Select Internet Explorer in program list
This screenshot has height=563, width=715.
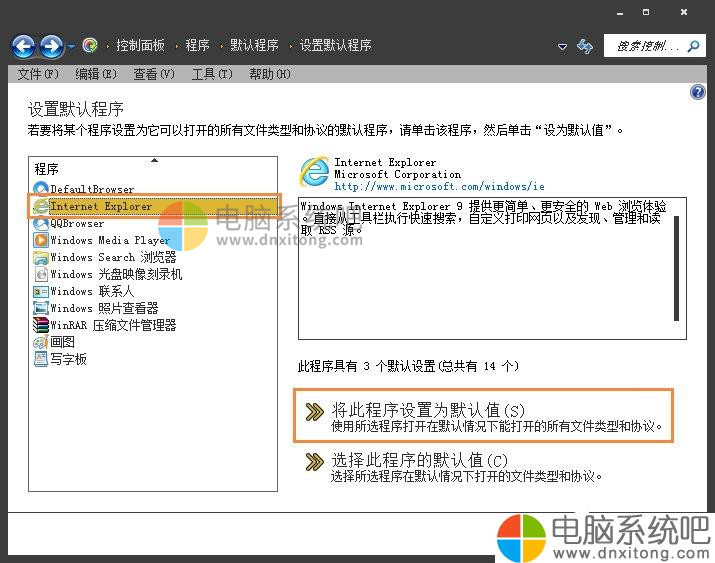tap(154, 206)
